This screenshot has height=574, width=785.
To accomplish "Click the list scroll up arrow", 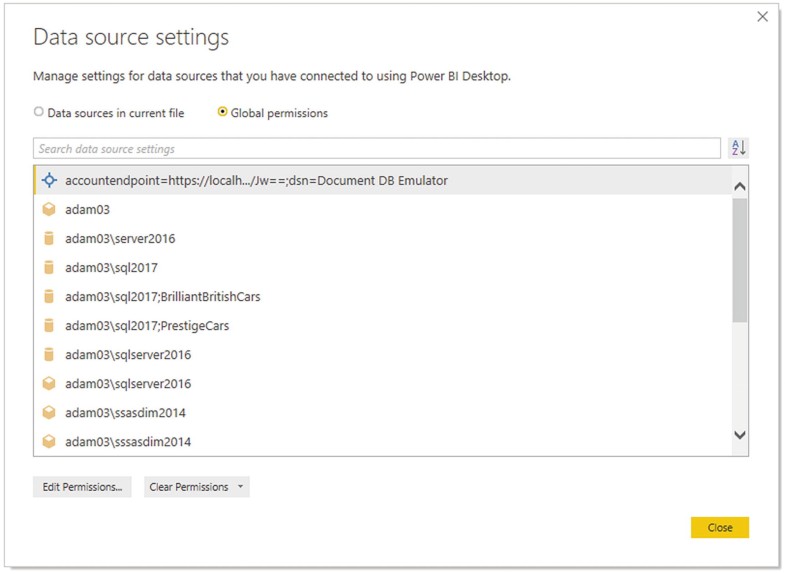I will click(740, 187).
